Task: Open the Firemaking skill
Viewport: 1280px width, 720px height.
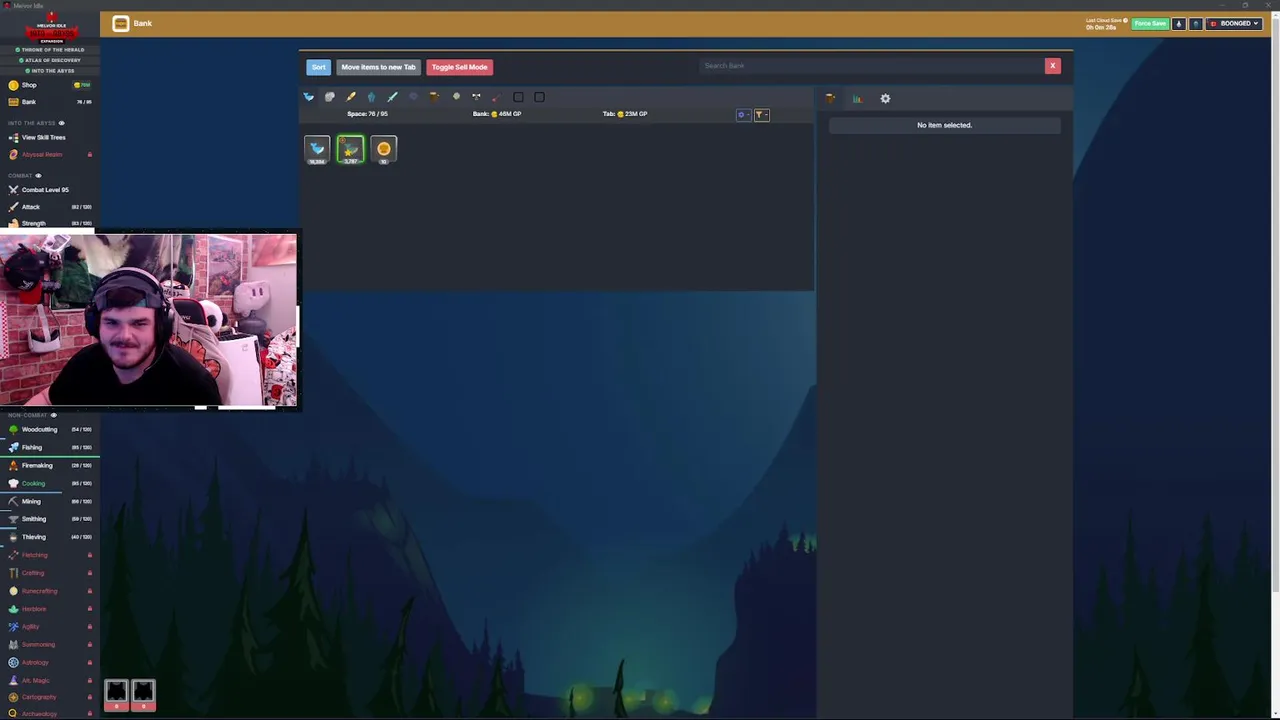Action: [48, 466]
